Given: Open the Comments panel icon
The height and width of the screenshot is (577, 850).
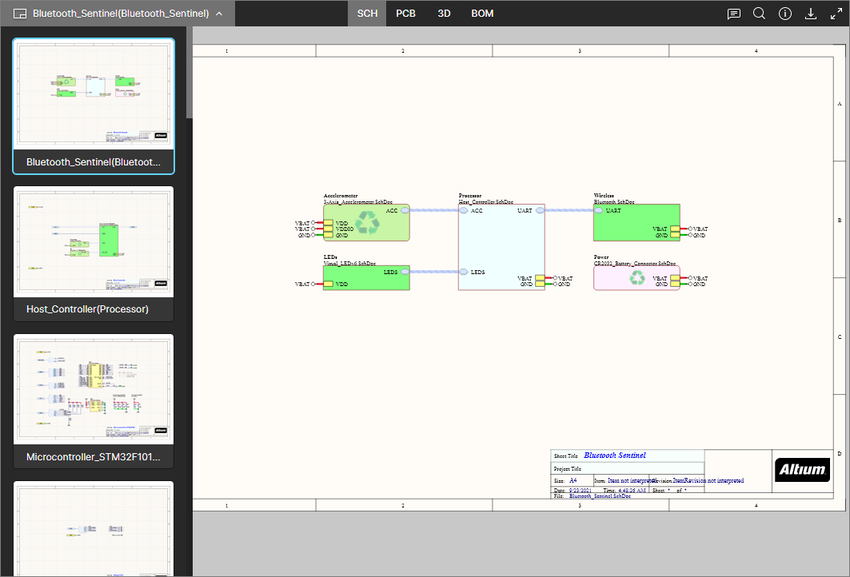Looking at the screenshot, I should click(x=733, y=13).
